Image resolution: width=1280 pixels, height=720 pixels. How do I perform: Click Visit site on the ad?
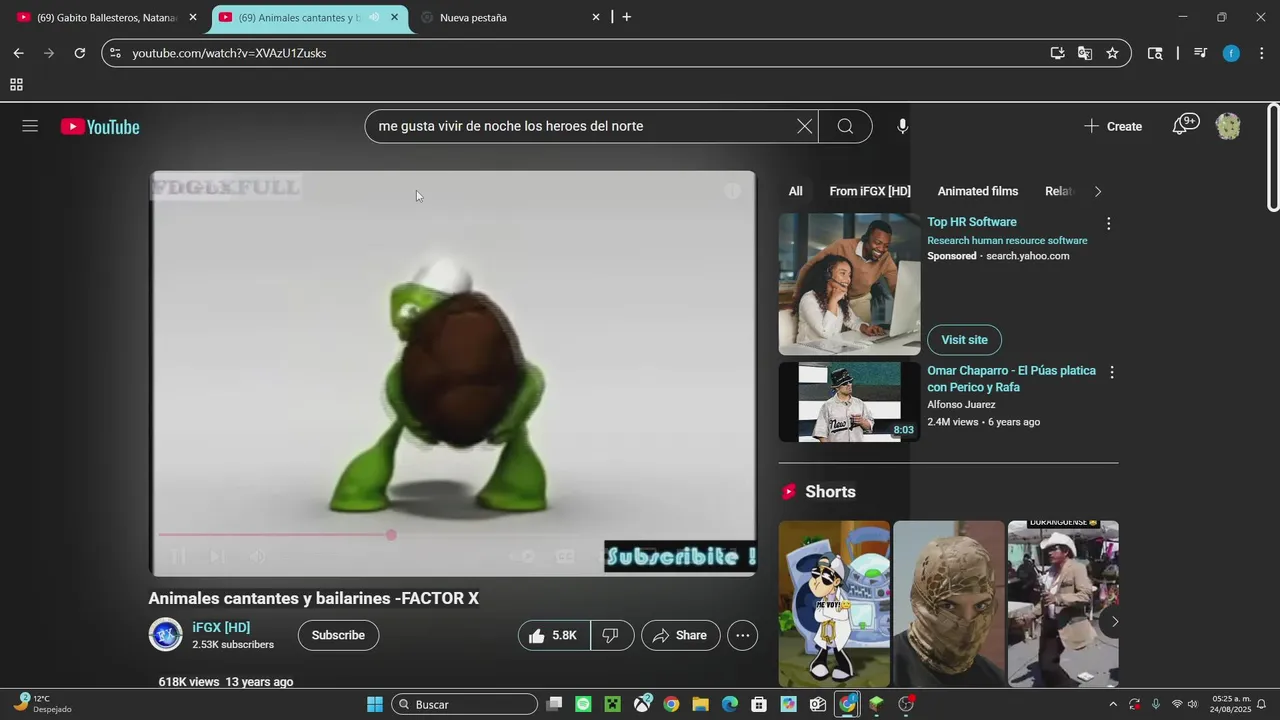pos(964,340)
